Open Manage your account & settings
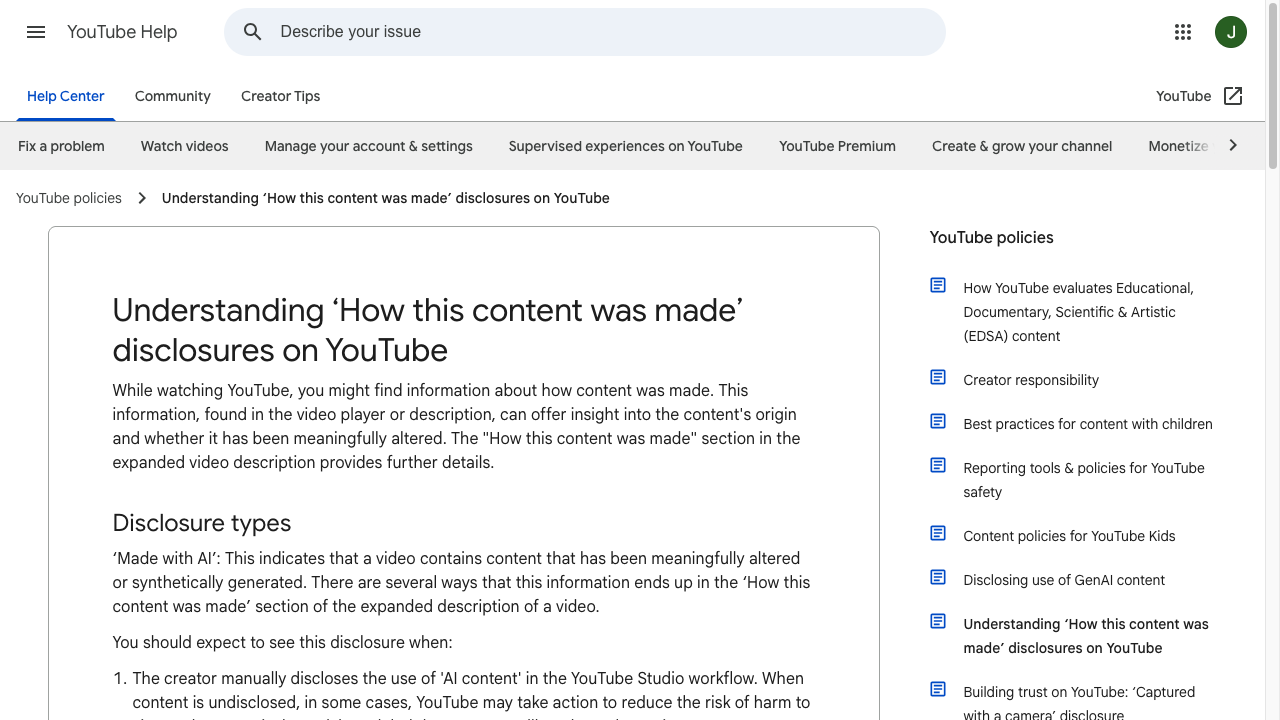The image size is (1280, 720). coord(369,146)
